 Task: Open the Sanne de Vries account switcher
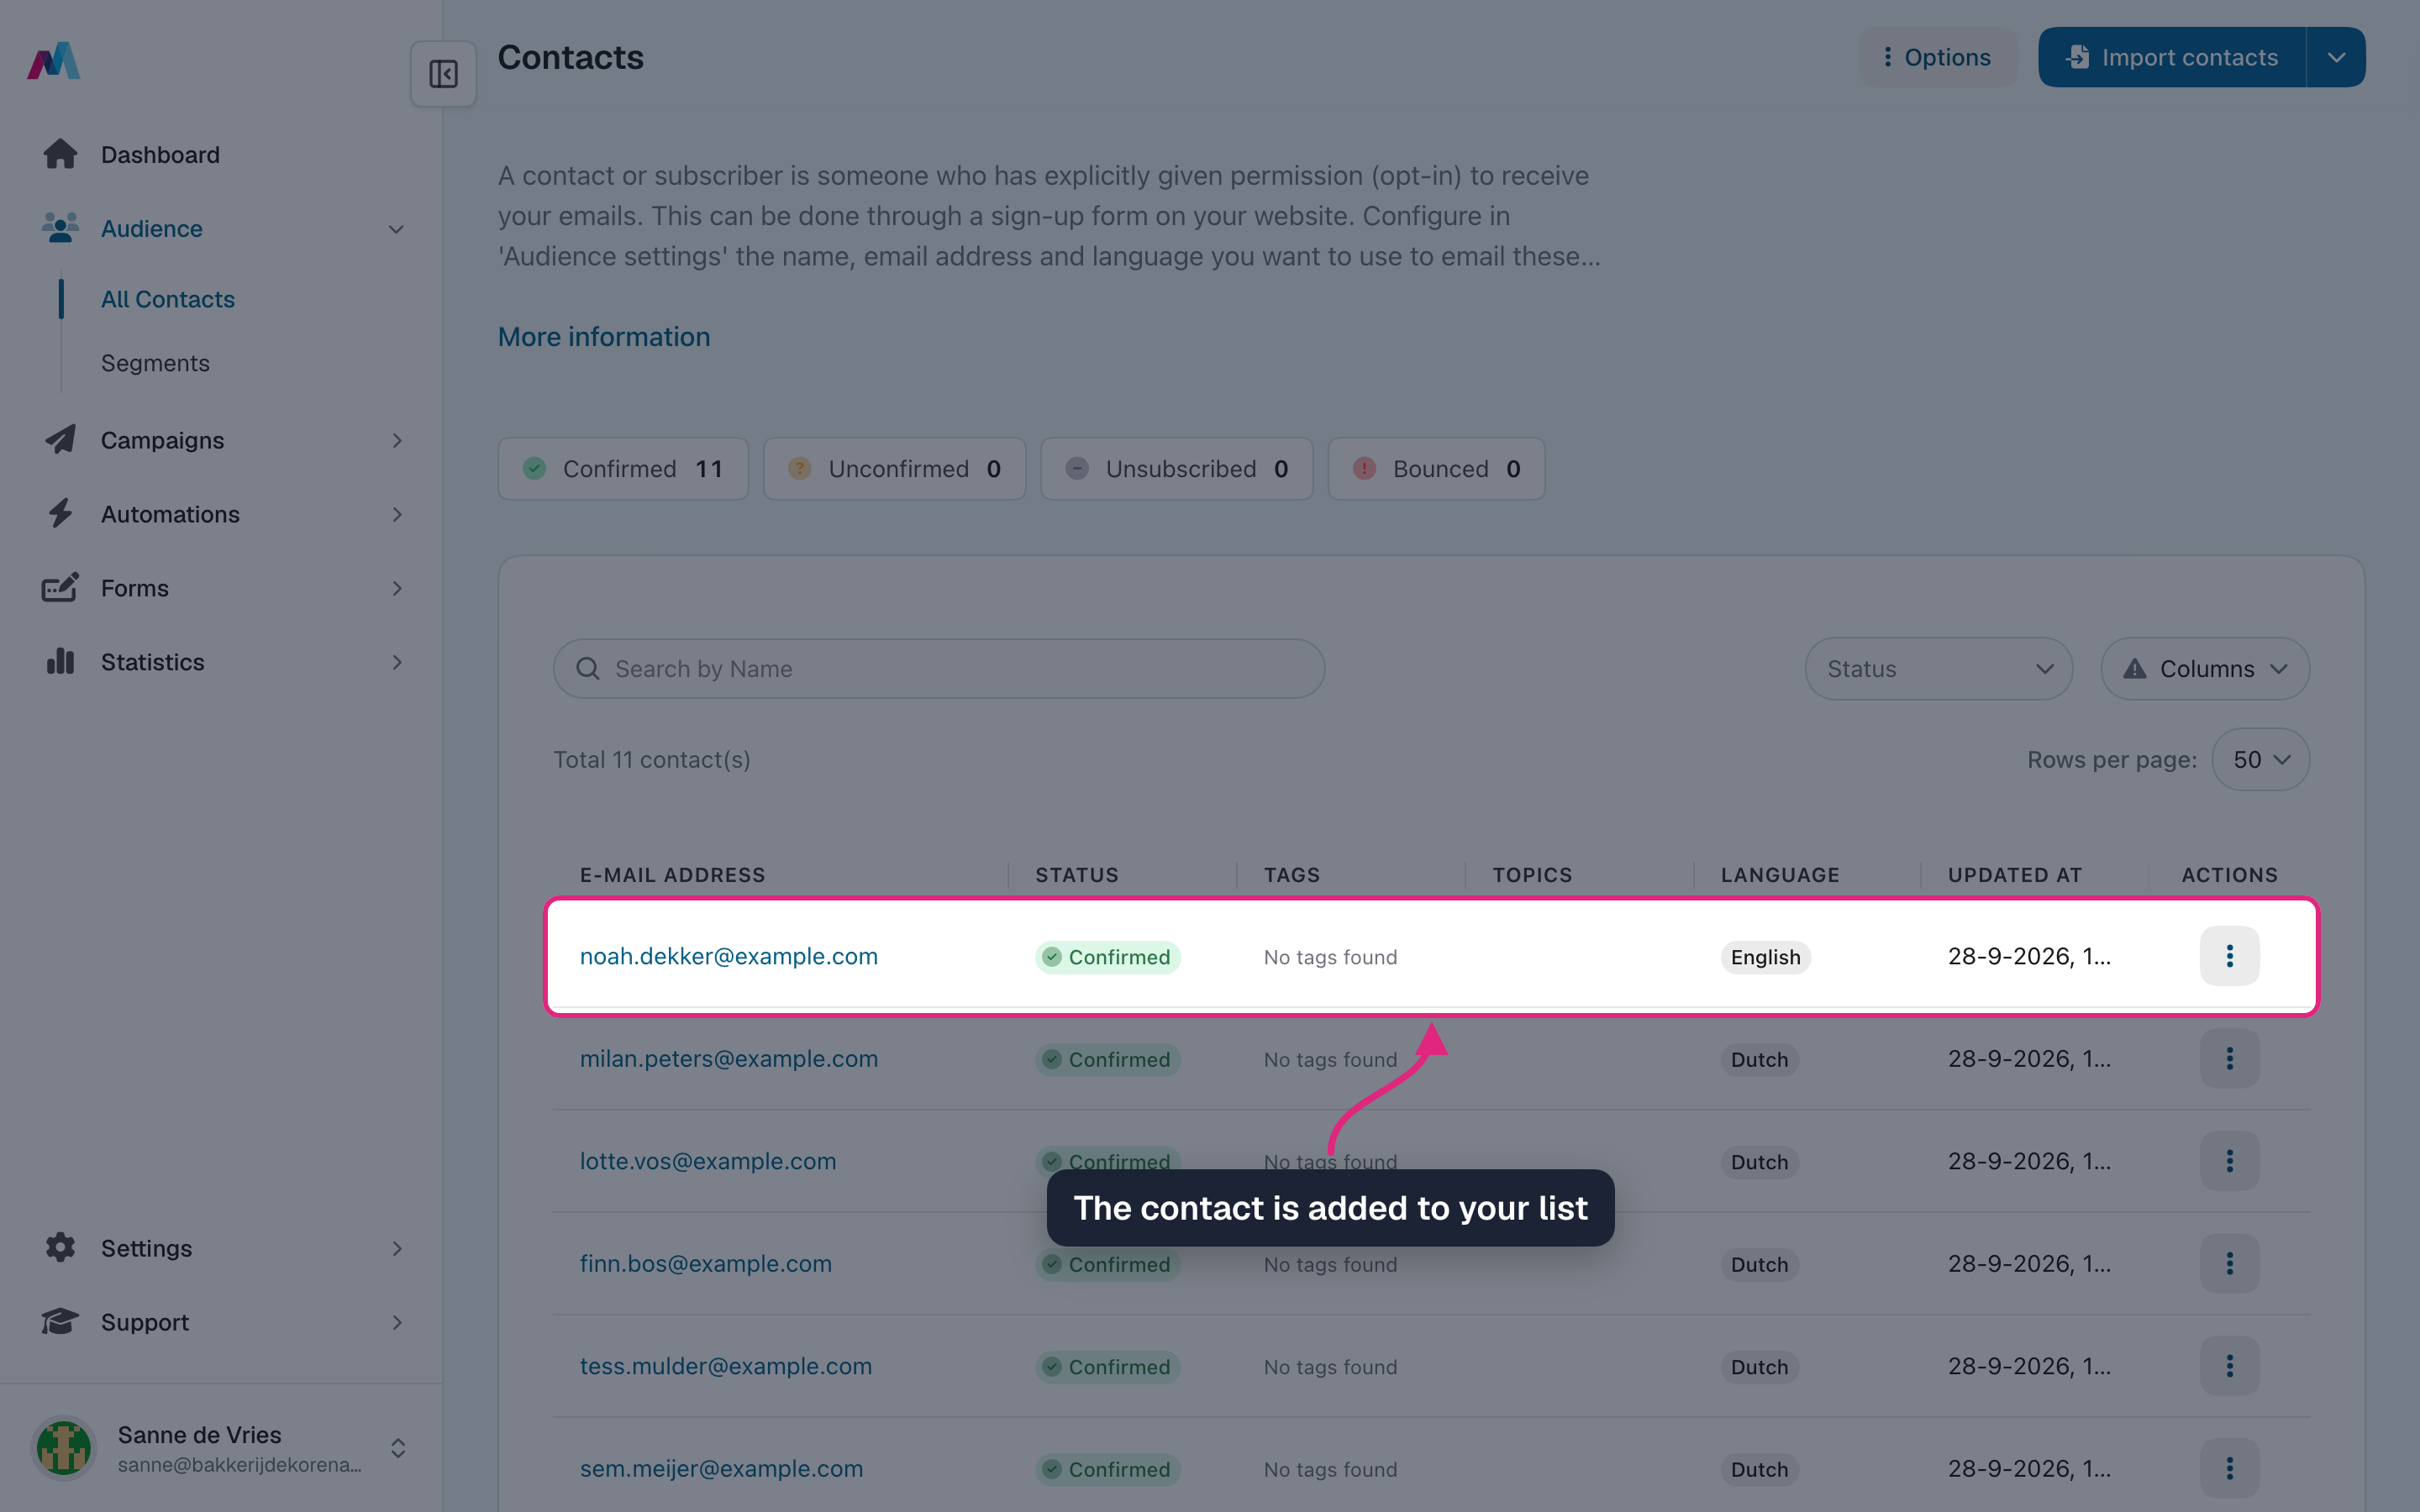221,1448
